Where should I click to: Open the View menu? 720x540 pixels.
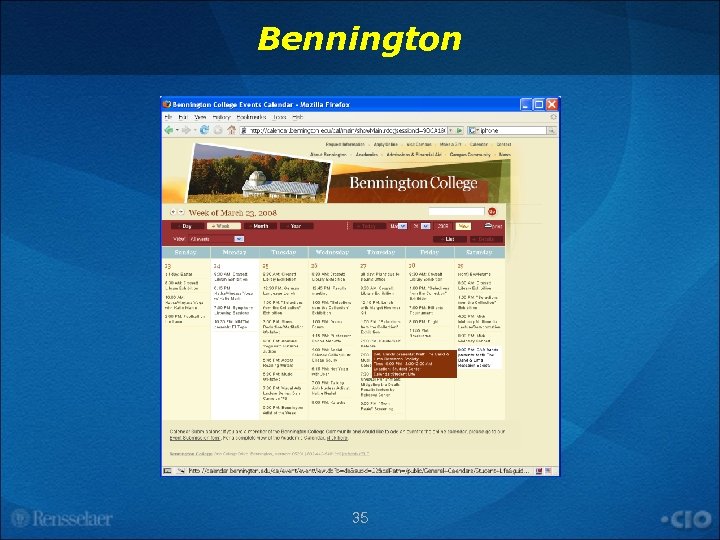pyautogui.click(x=200, y=118)
